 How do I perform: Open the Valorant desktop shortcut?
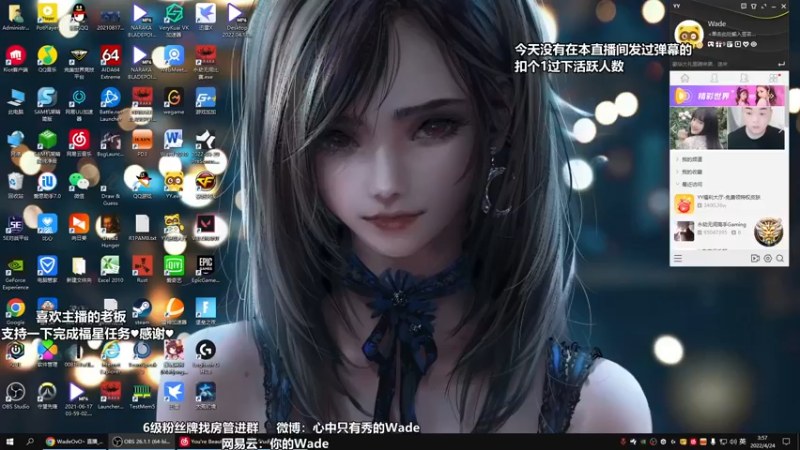(205, 228)
